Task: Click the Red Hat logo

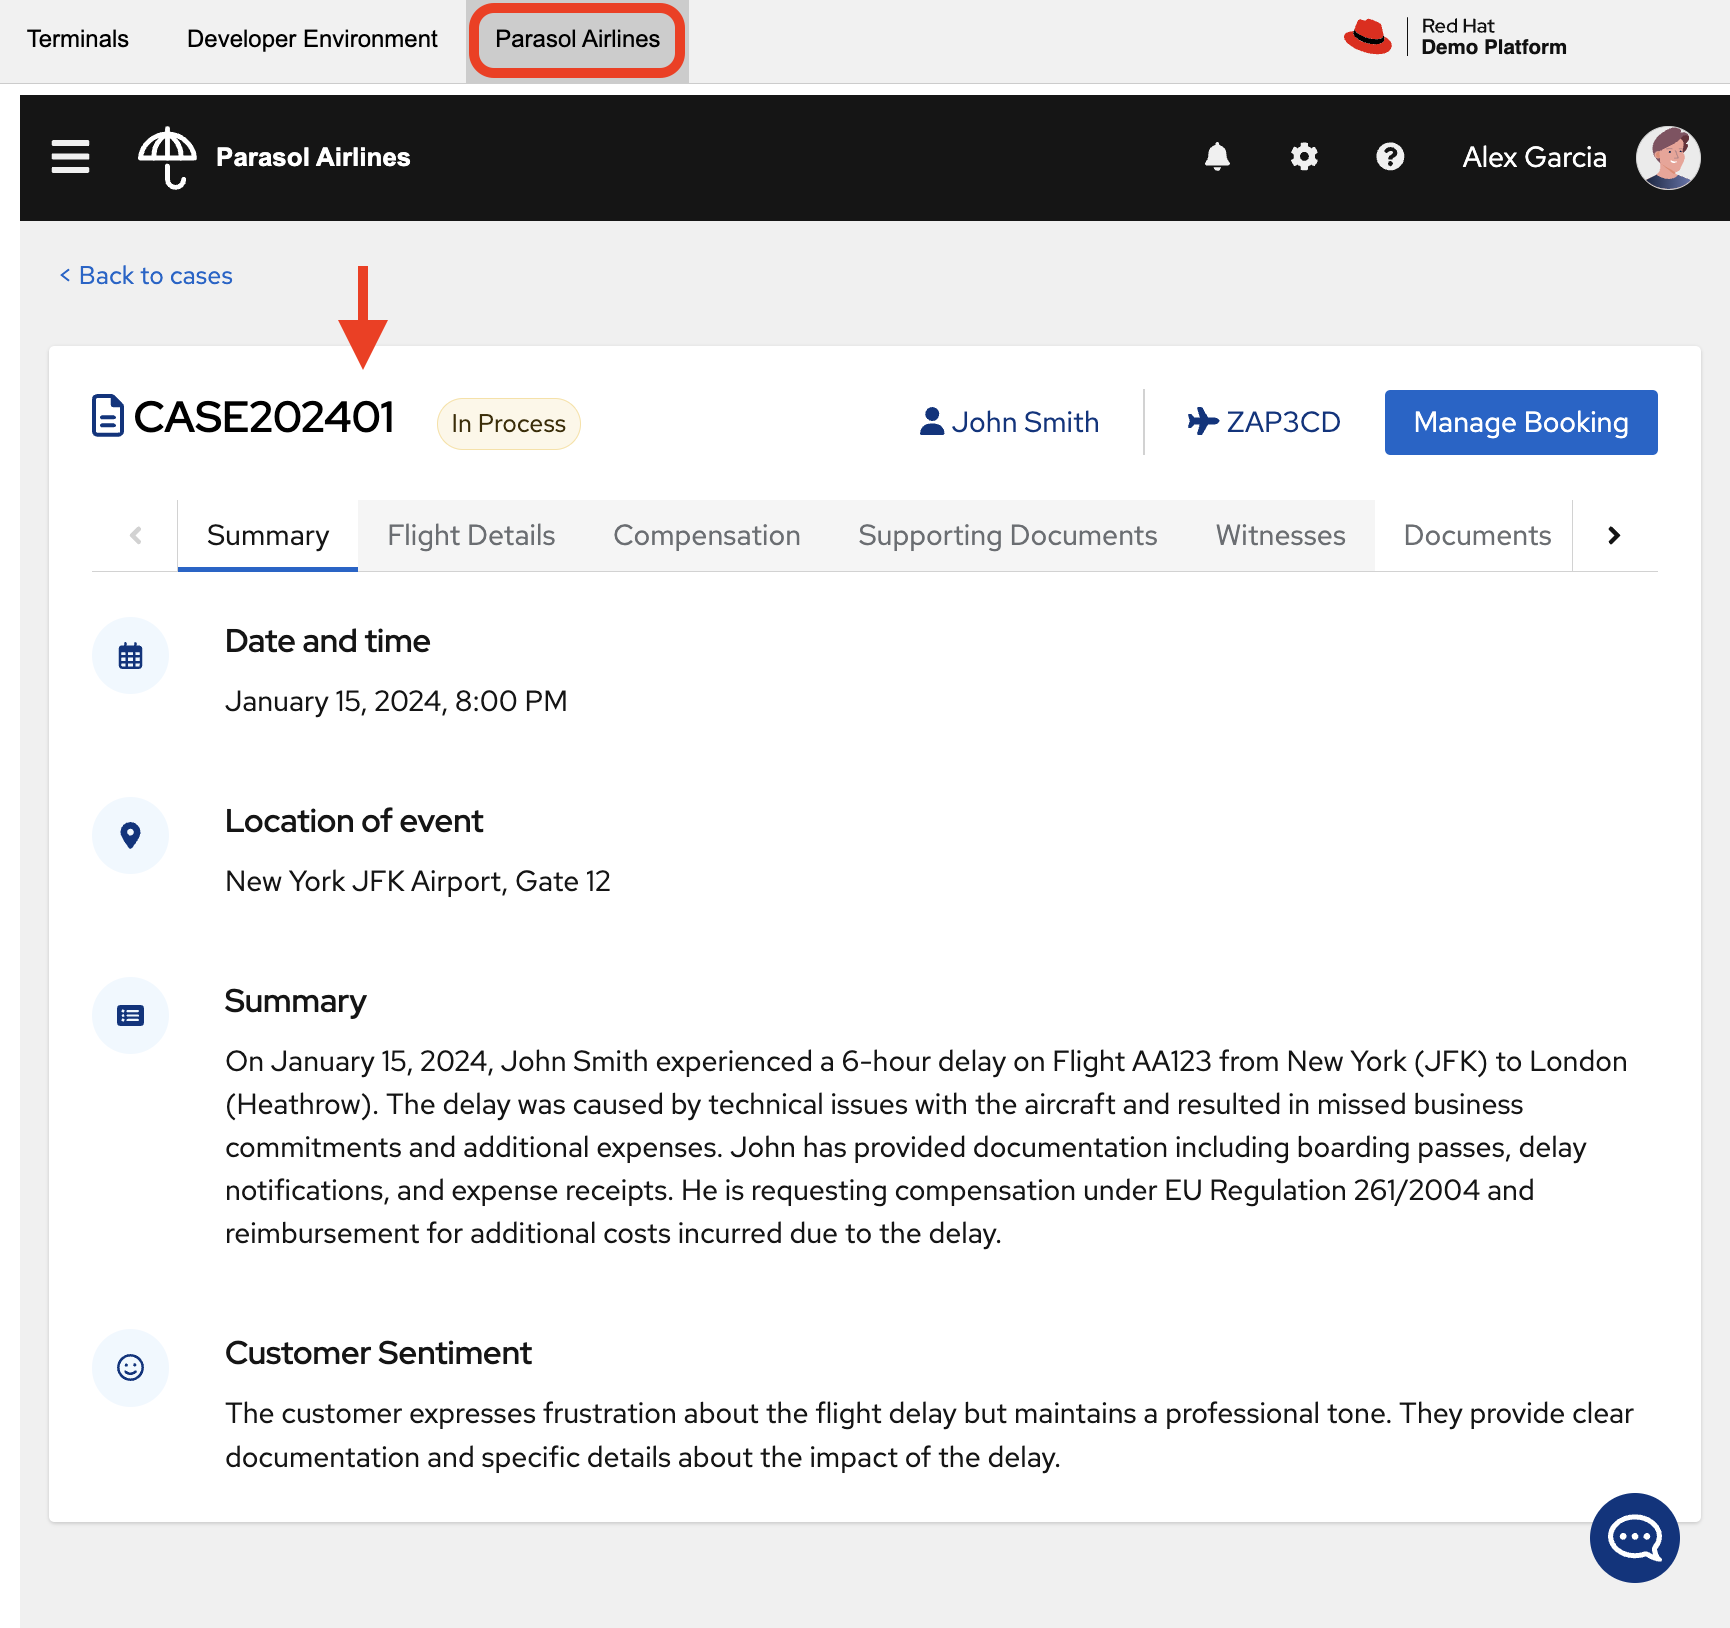Action: (1367, 37)
